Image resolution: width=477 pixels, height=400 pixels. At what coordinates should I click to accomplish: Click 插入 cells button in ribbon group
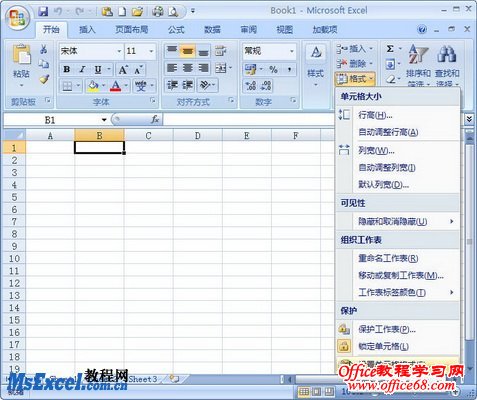tap(355, 49)
